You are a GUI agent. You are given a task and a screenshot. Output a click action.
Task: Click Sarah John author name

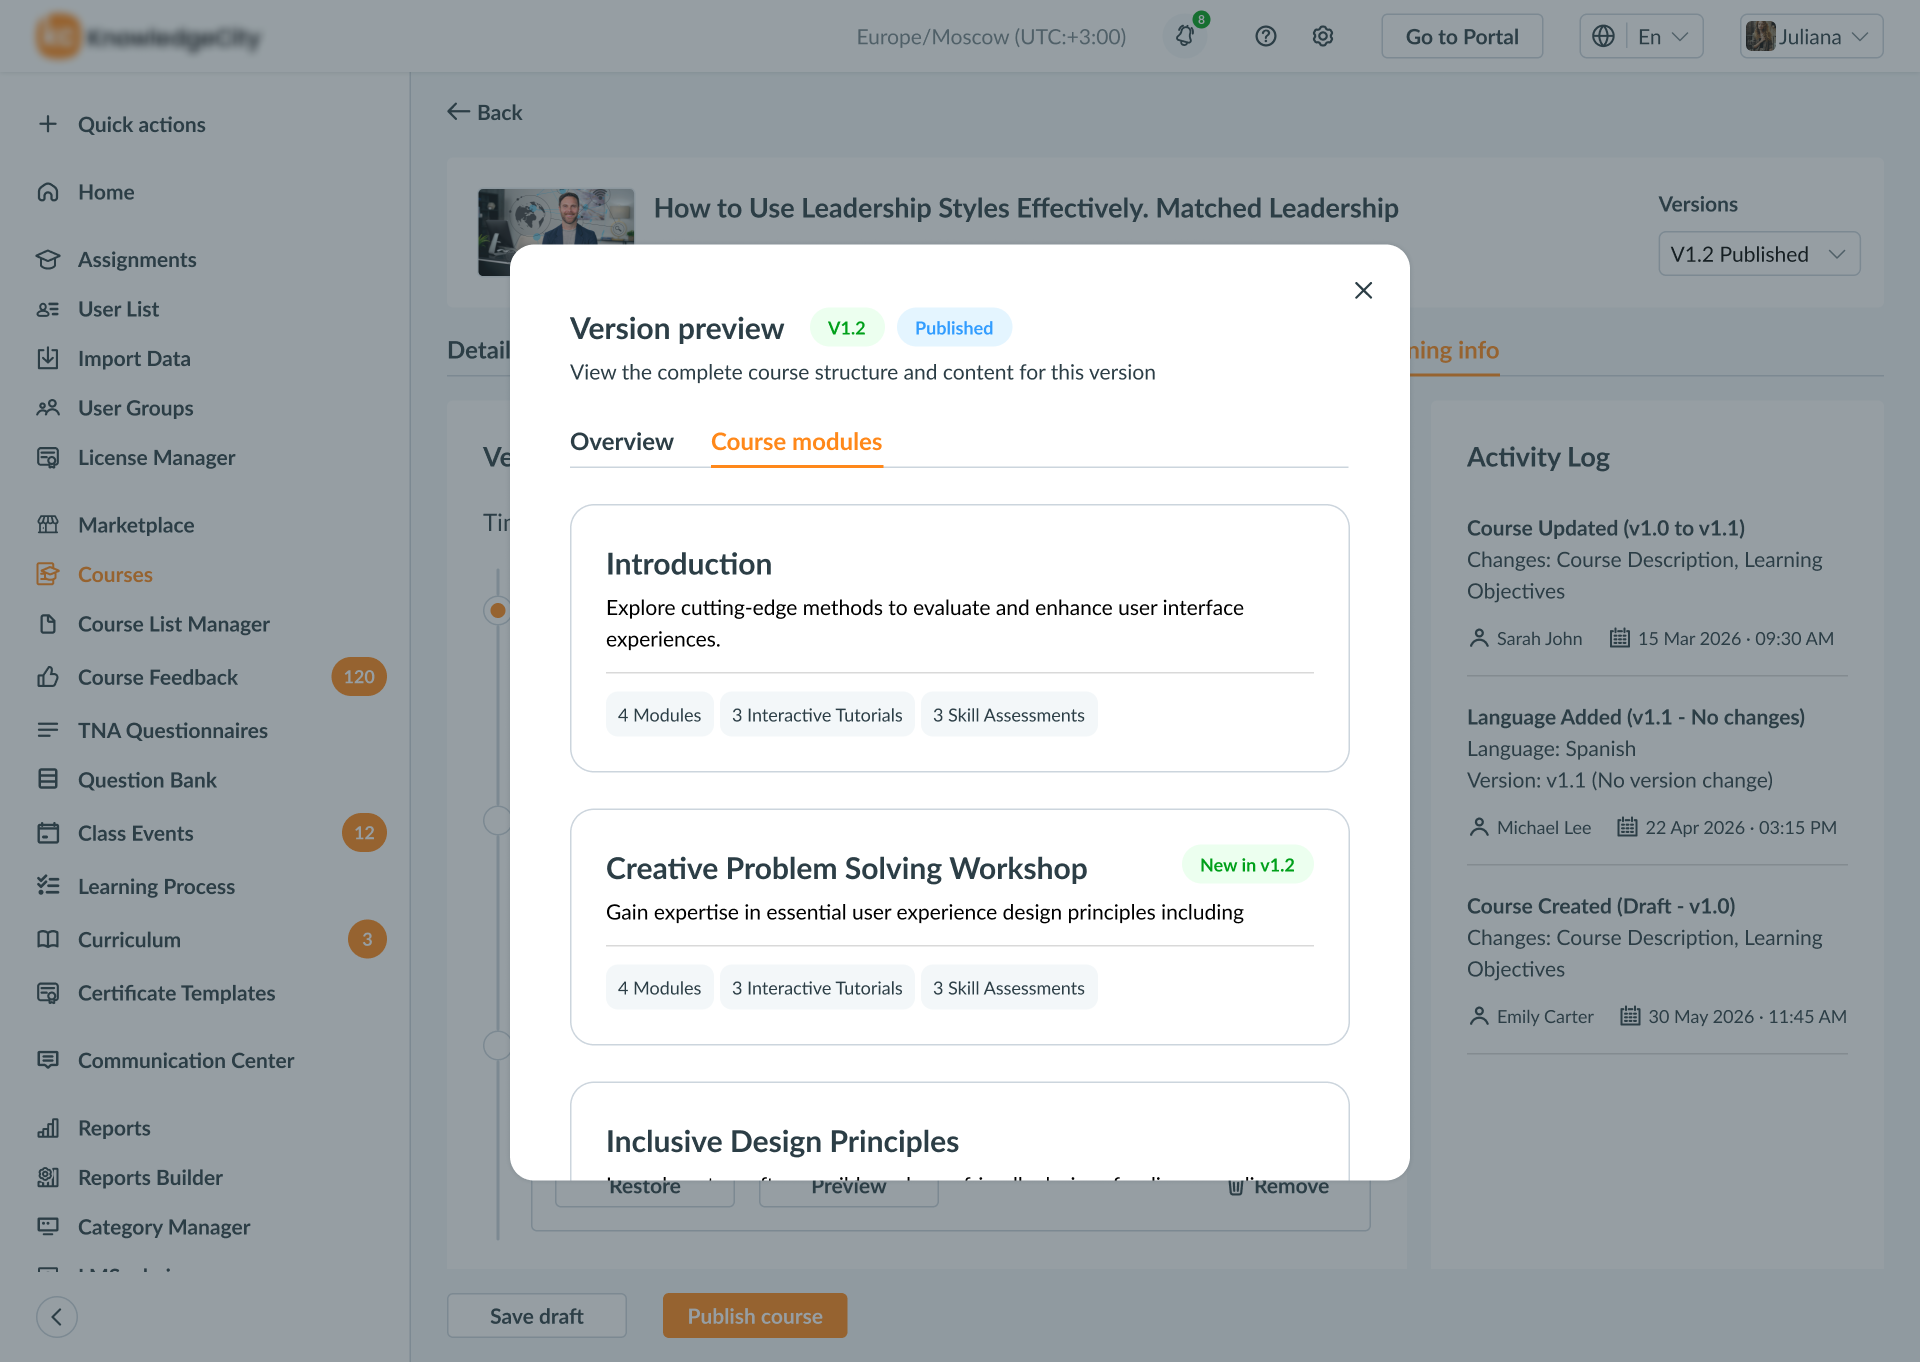(1539, 639)
